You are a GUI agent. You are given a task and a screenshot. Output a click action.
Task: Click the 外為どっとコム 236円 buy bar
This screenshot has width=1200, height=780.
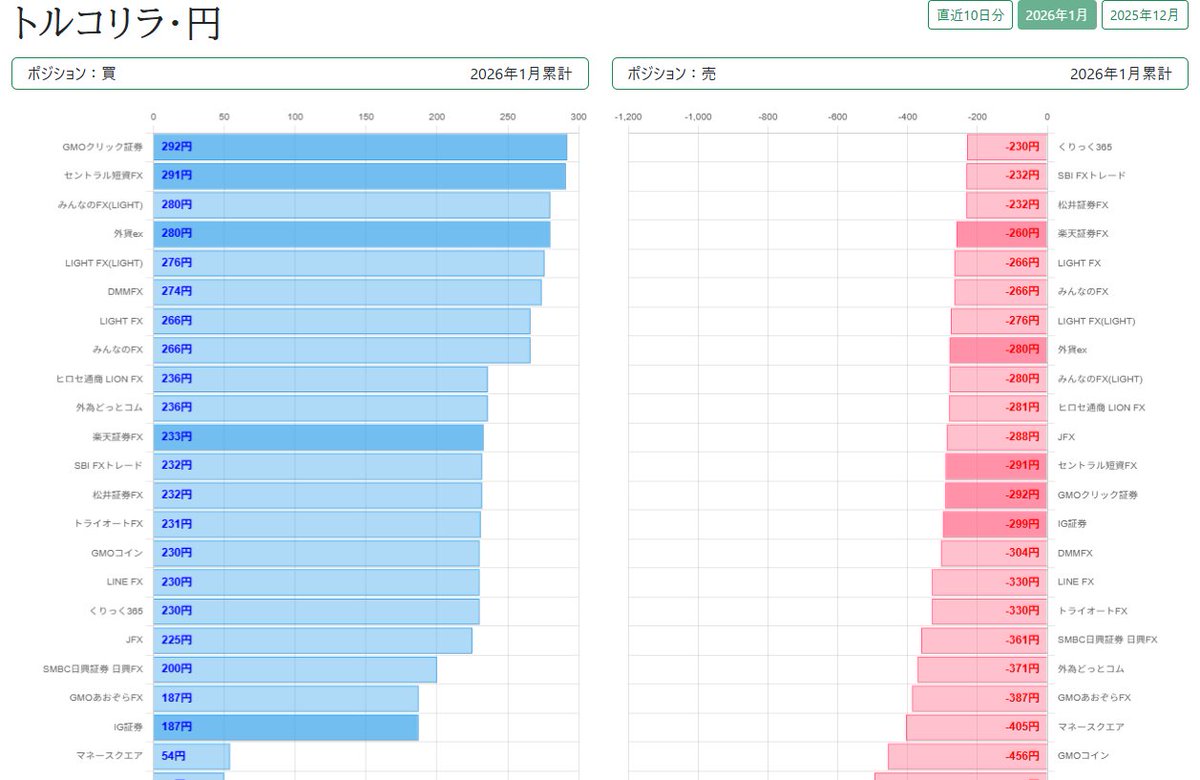pyautogui.click(x=320, y=408)
